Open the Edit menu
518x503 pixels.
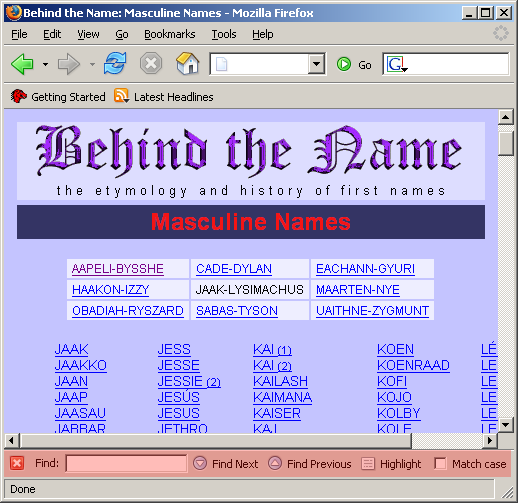(x=52, y=34)
